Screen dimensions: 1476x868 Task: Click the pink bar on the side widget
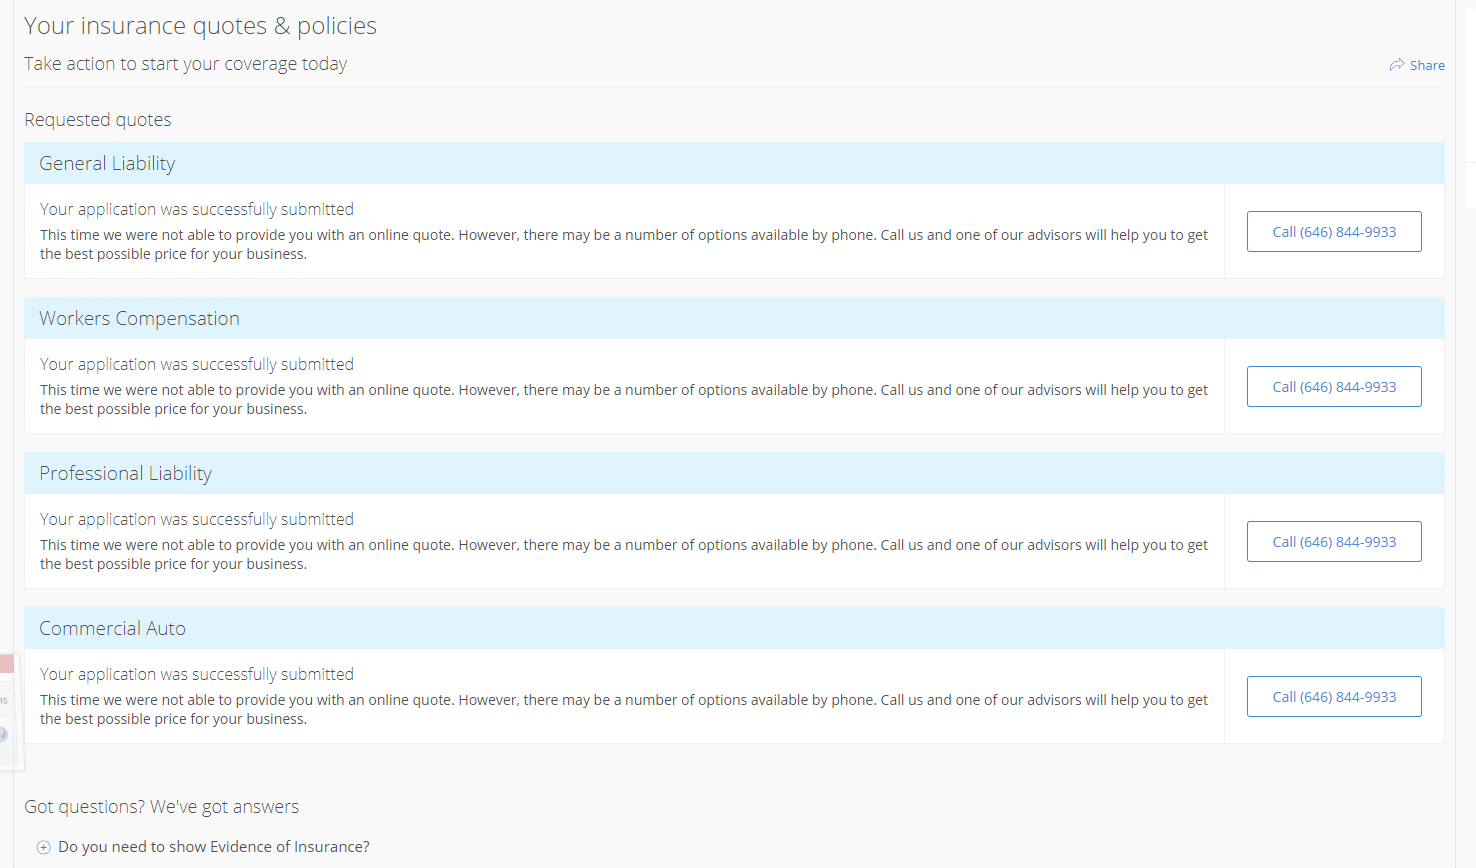point(6,664)
